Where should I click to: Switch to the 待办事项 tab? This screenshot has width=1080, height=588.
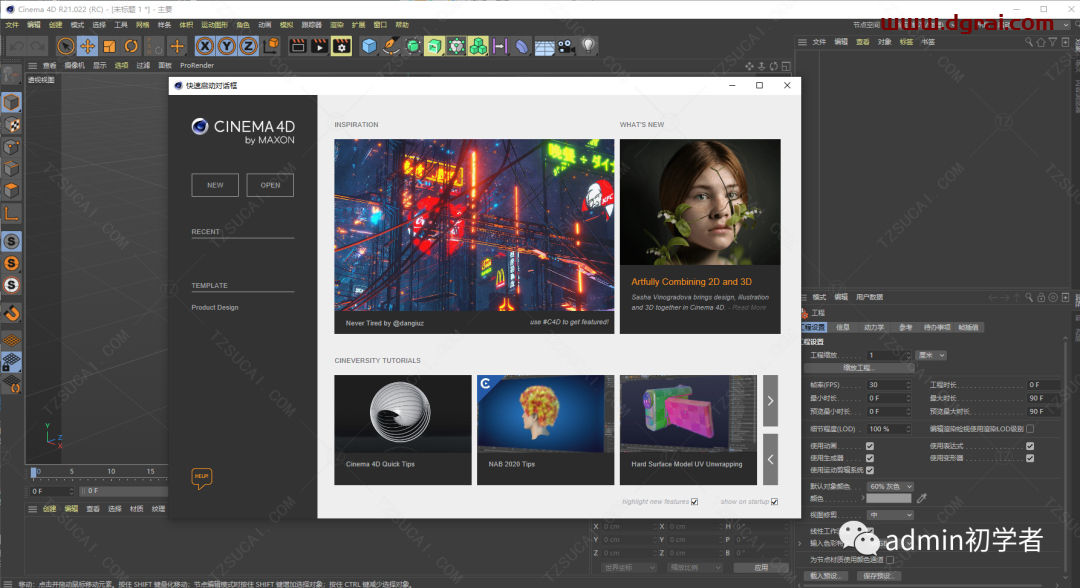(937, 328)
